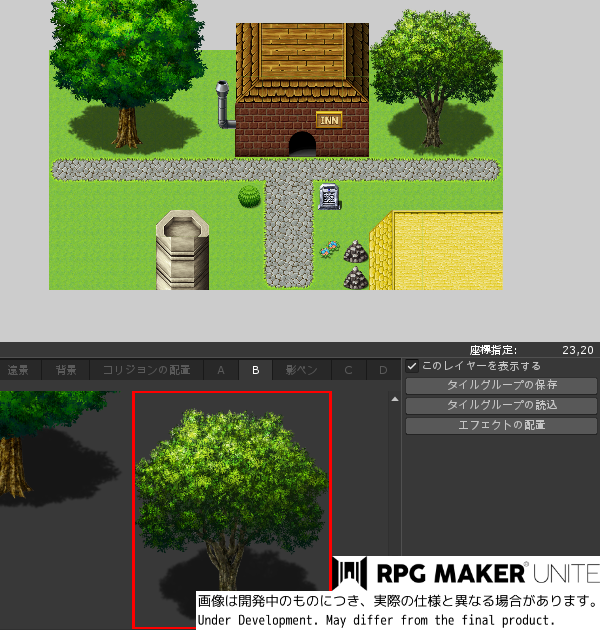The height and width of the screenshot is (630, 600).
Task: Click the エフェクトの配置 button
Action: pos(502,425)
